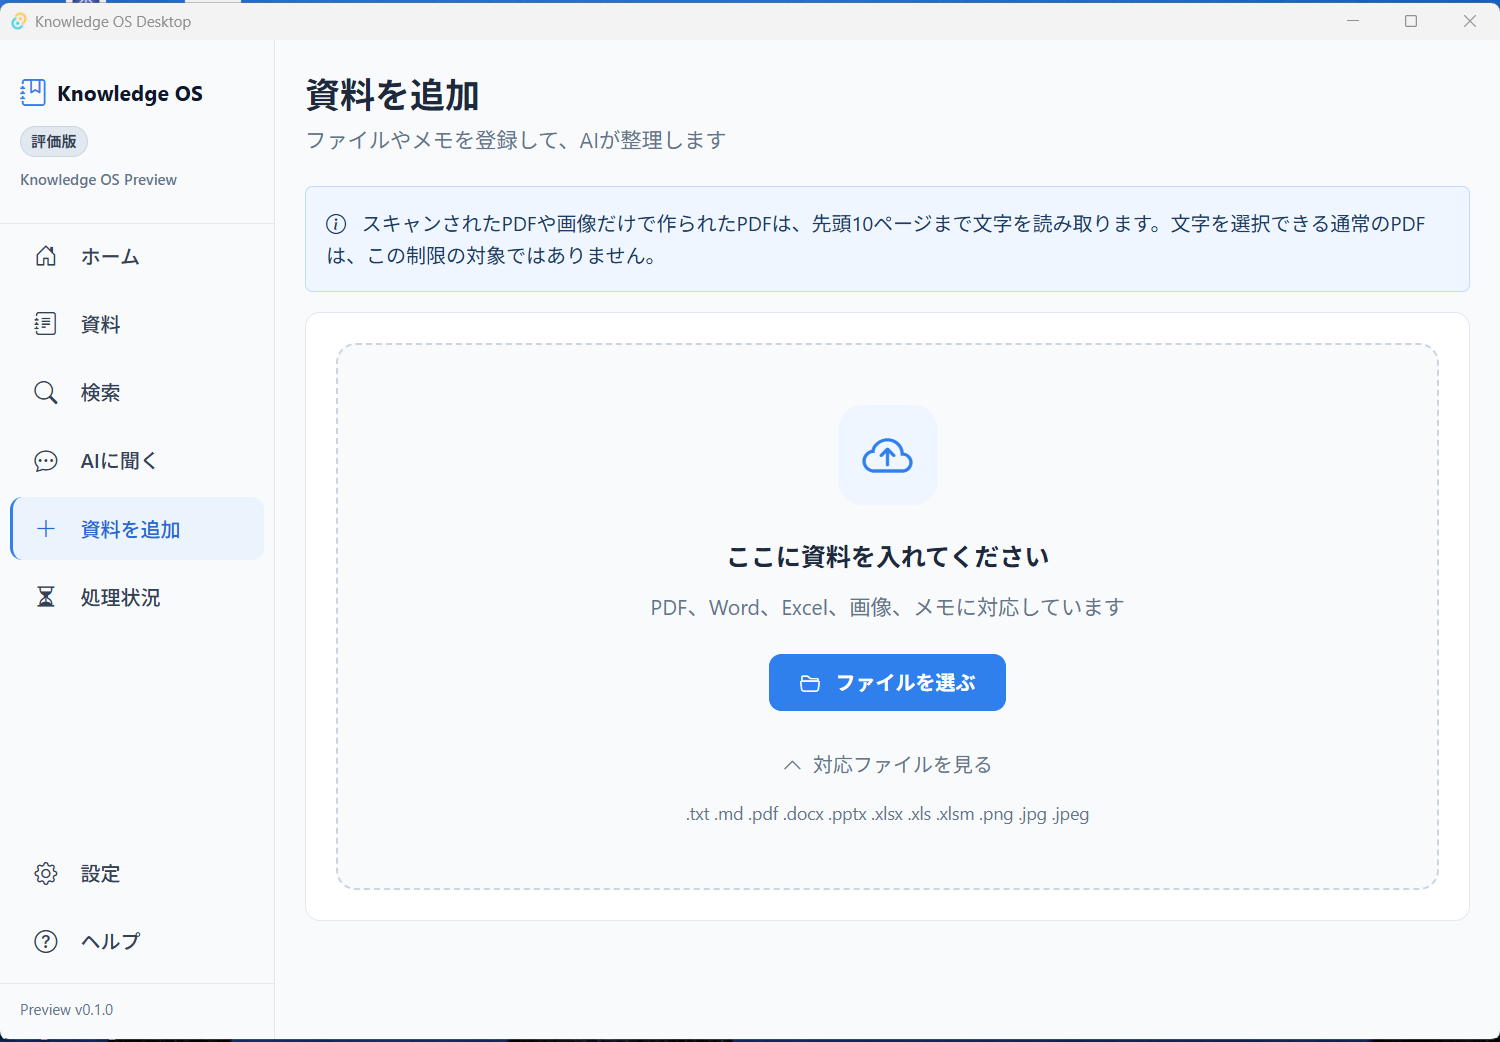
Task: Click the cloud upload icon
Action: [887, 455]
